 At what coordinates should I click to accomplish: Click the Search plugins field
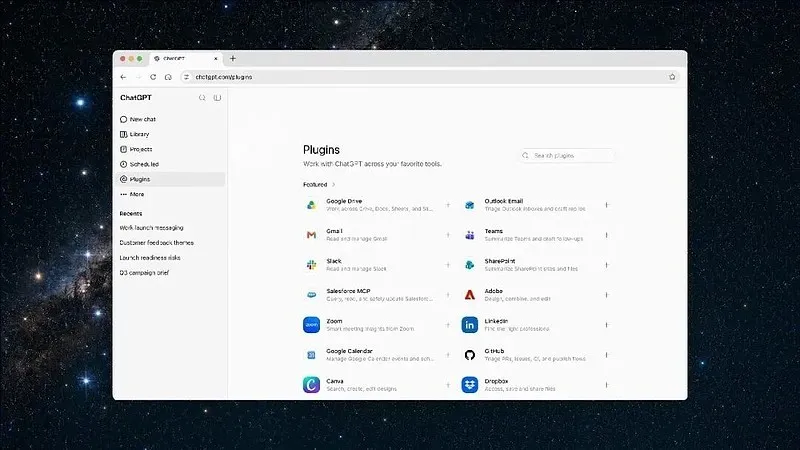click(566, 156)
